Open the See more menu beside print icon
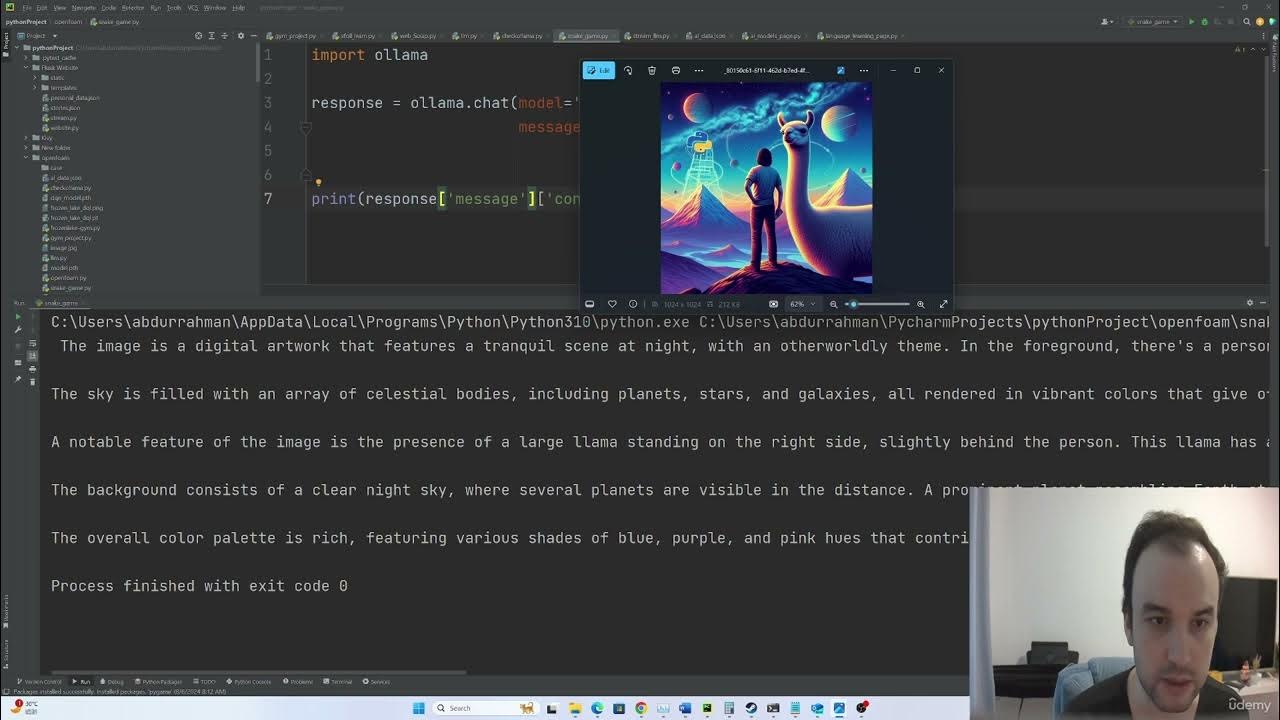The height and width of the screenshot is (720, 1280). point(699,70)
